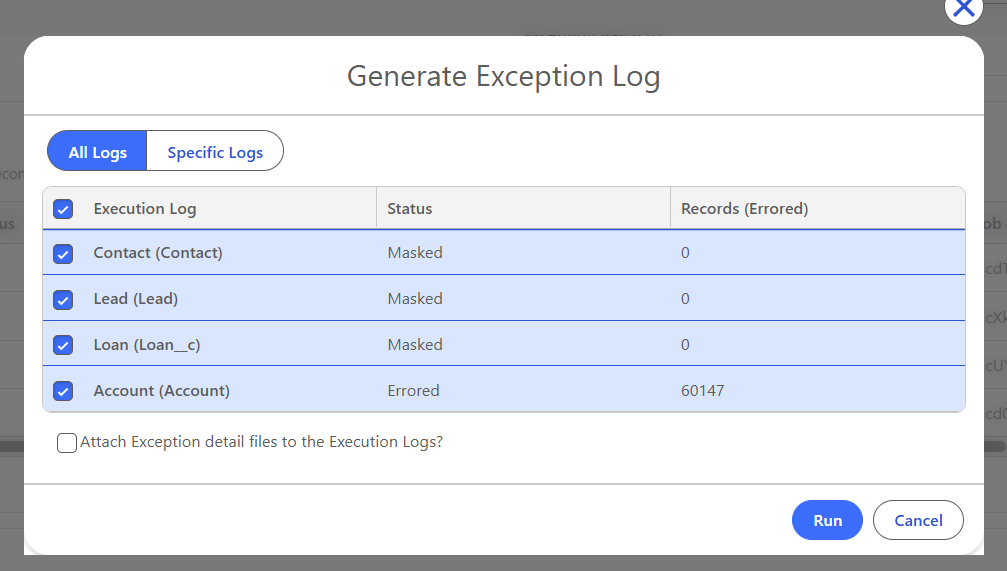Select the Contact (Contact) log name

tap(158, 253)
